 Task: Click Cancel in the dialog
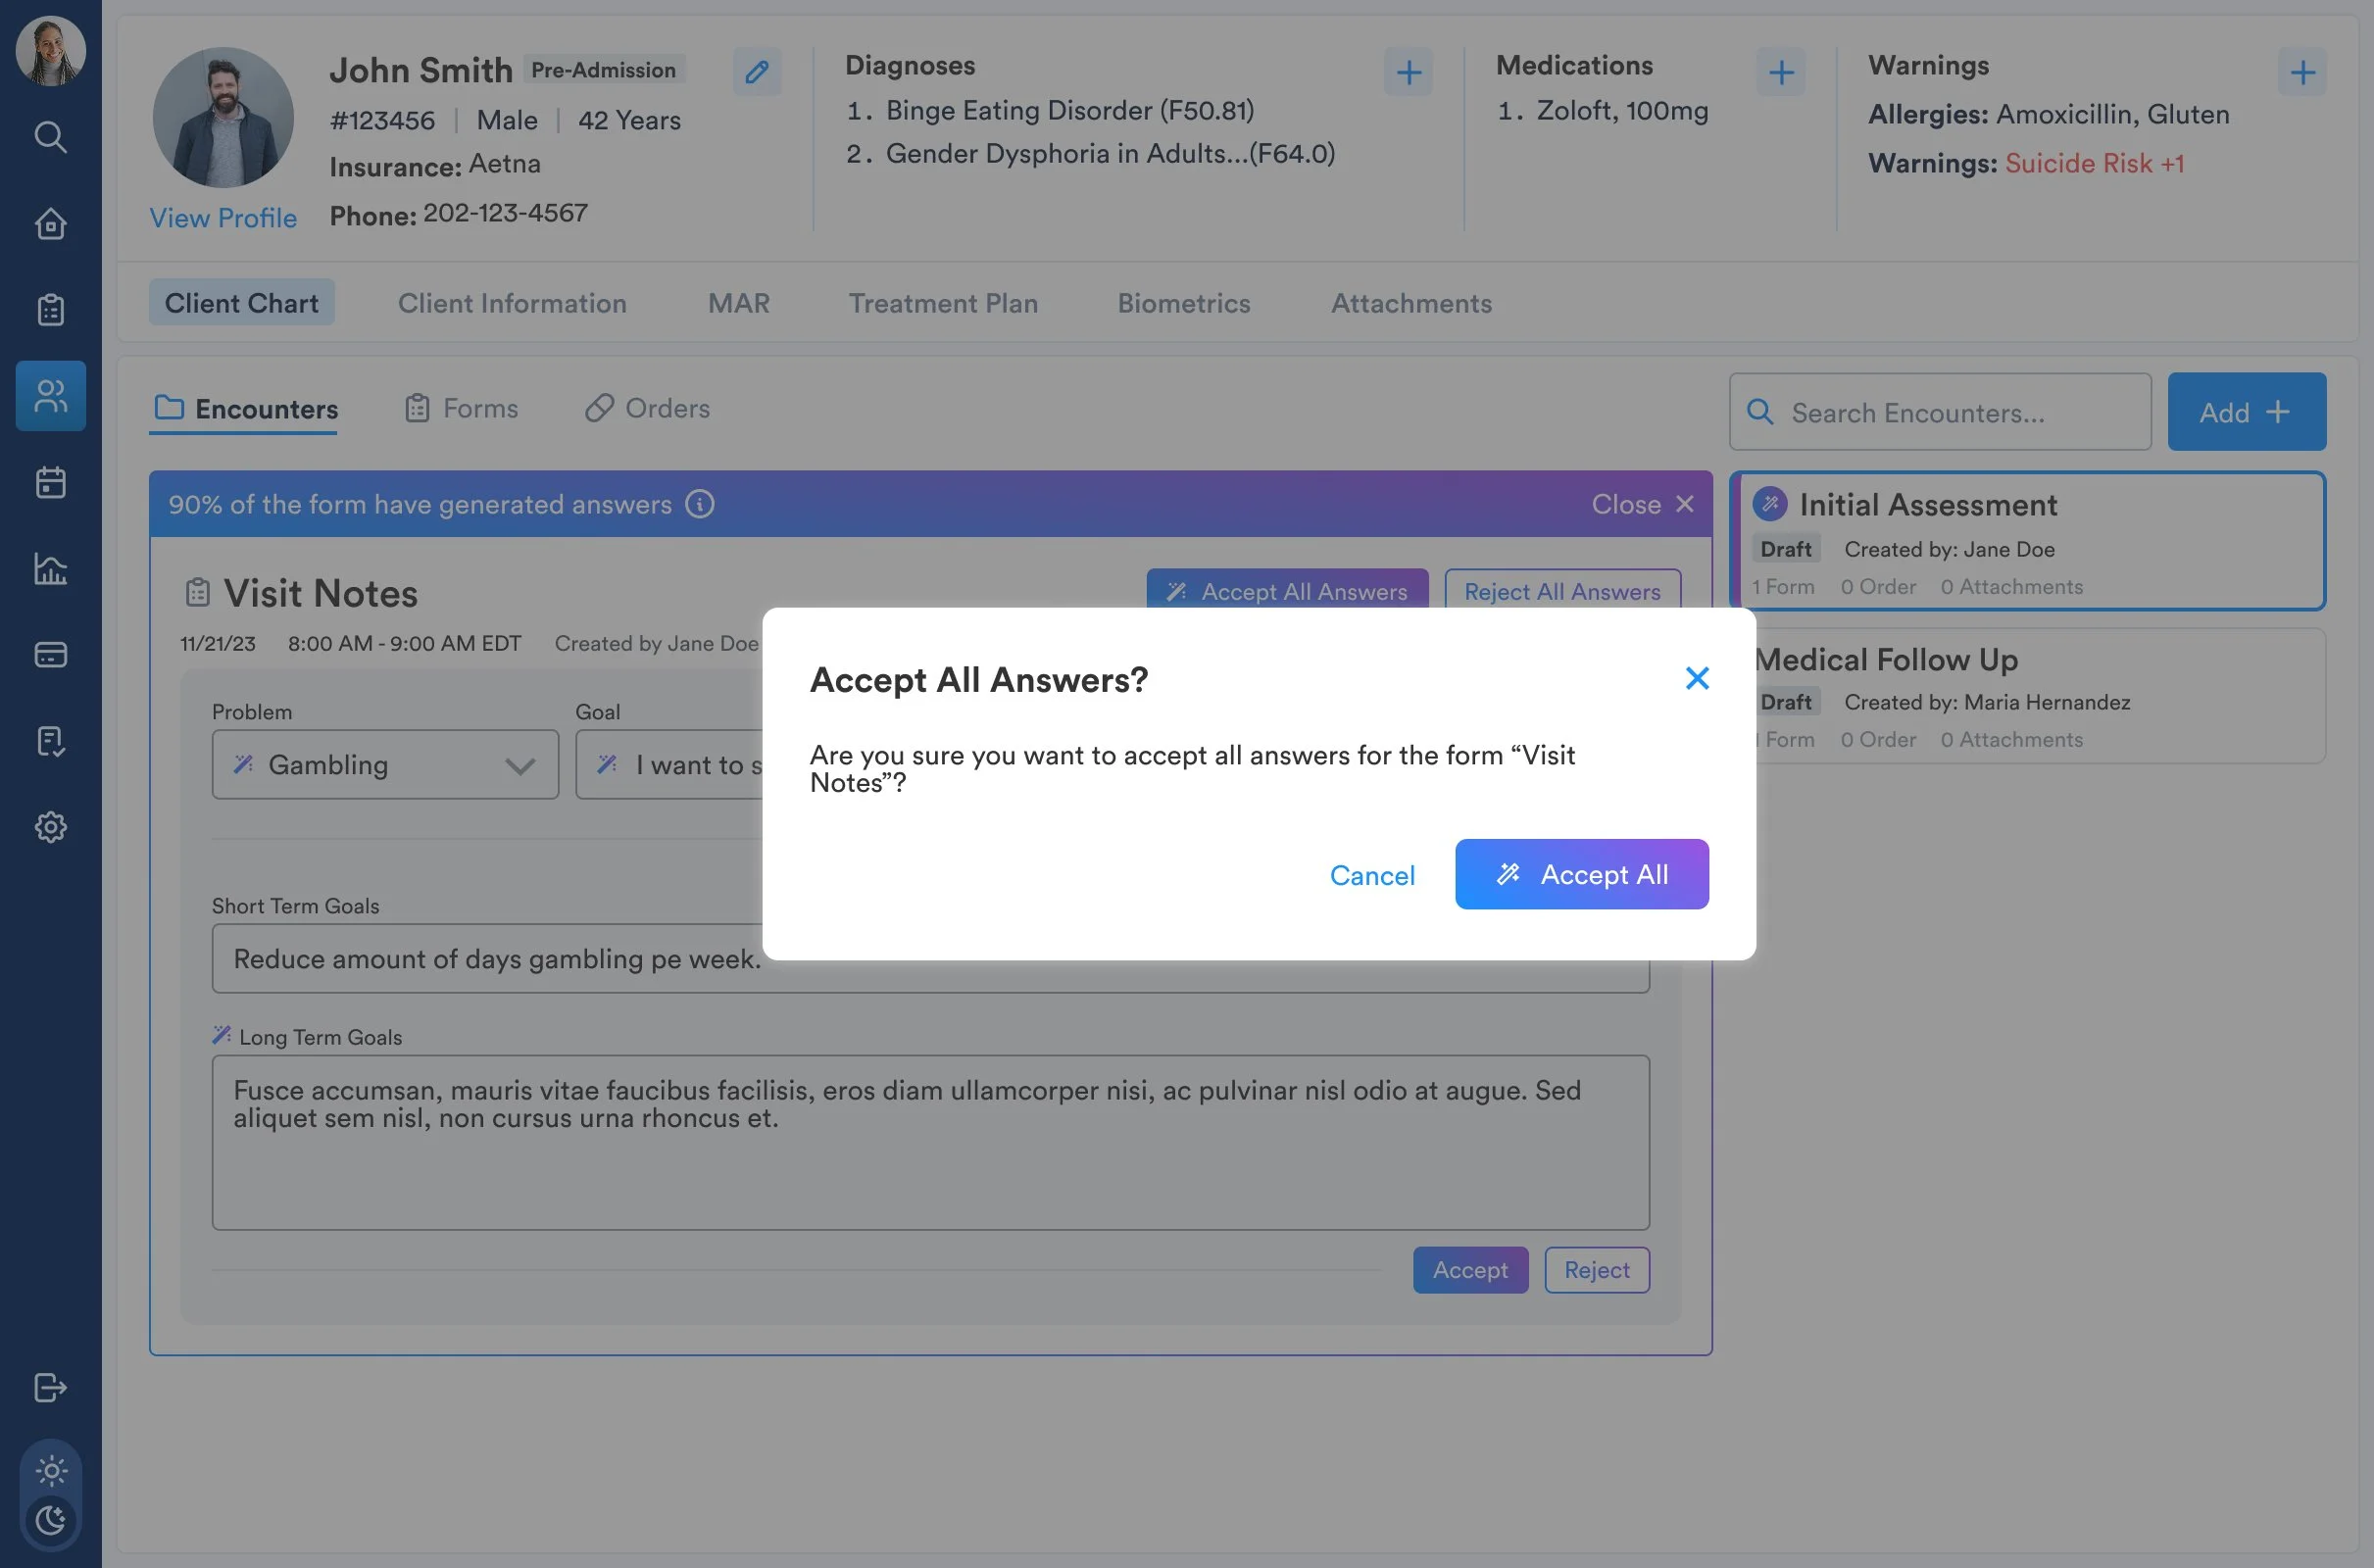point(1372,875)
